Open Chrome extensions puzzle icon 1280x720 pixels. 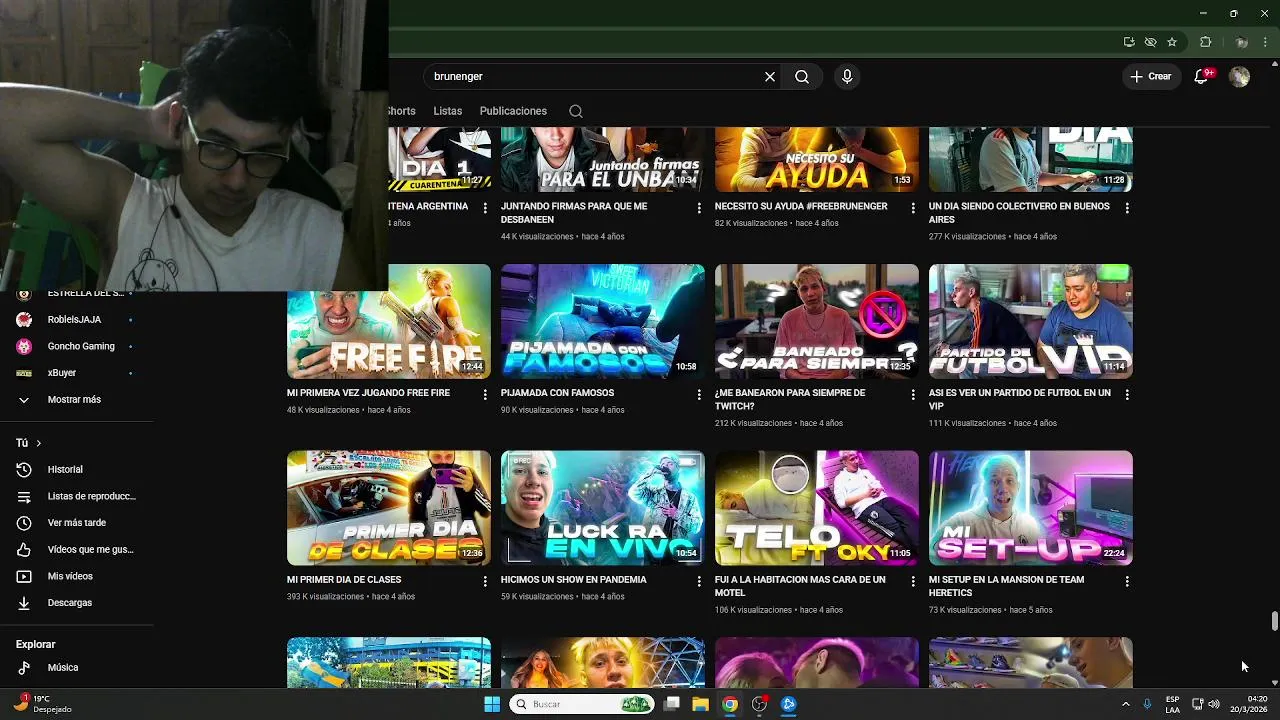[x=1205, y=42]
